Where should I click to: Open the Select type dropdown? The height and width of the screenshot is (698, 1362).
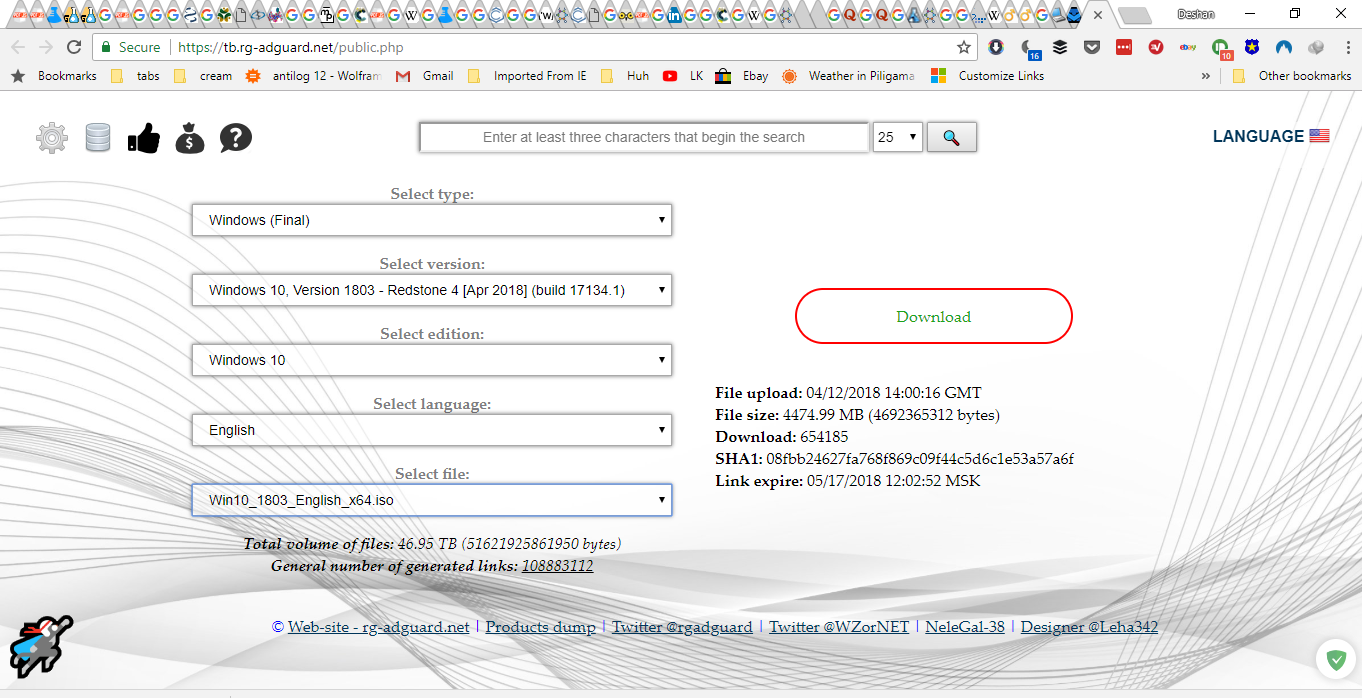[432, 220]
